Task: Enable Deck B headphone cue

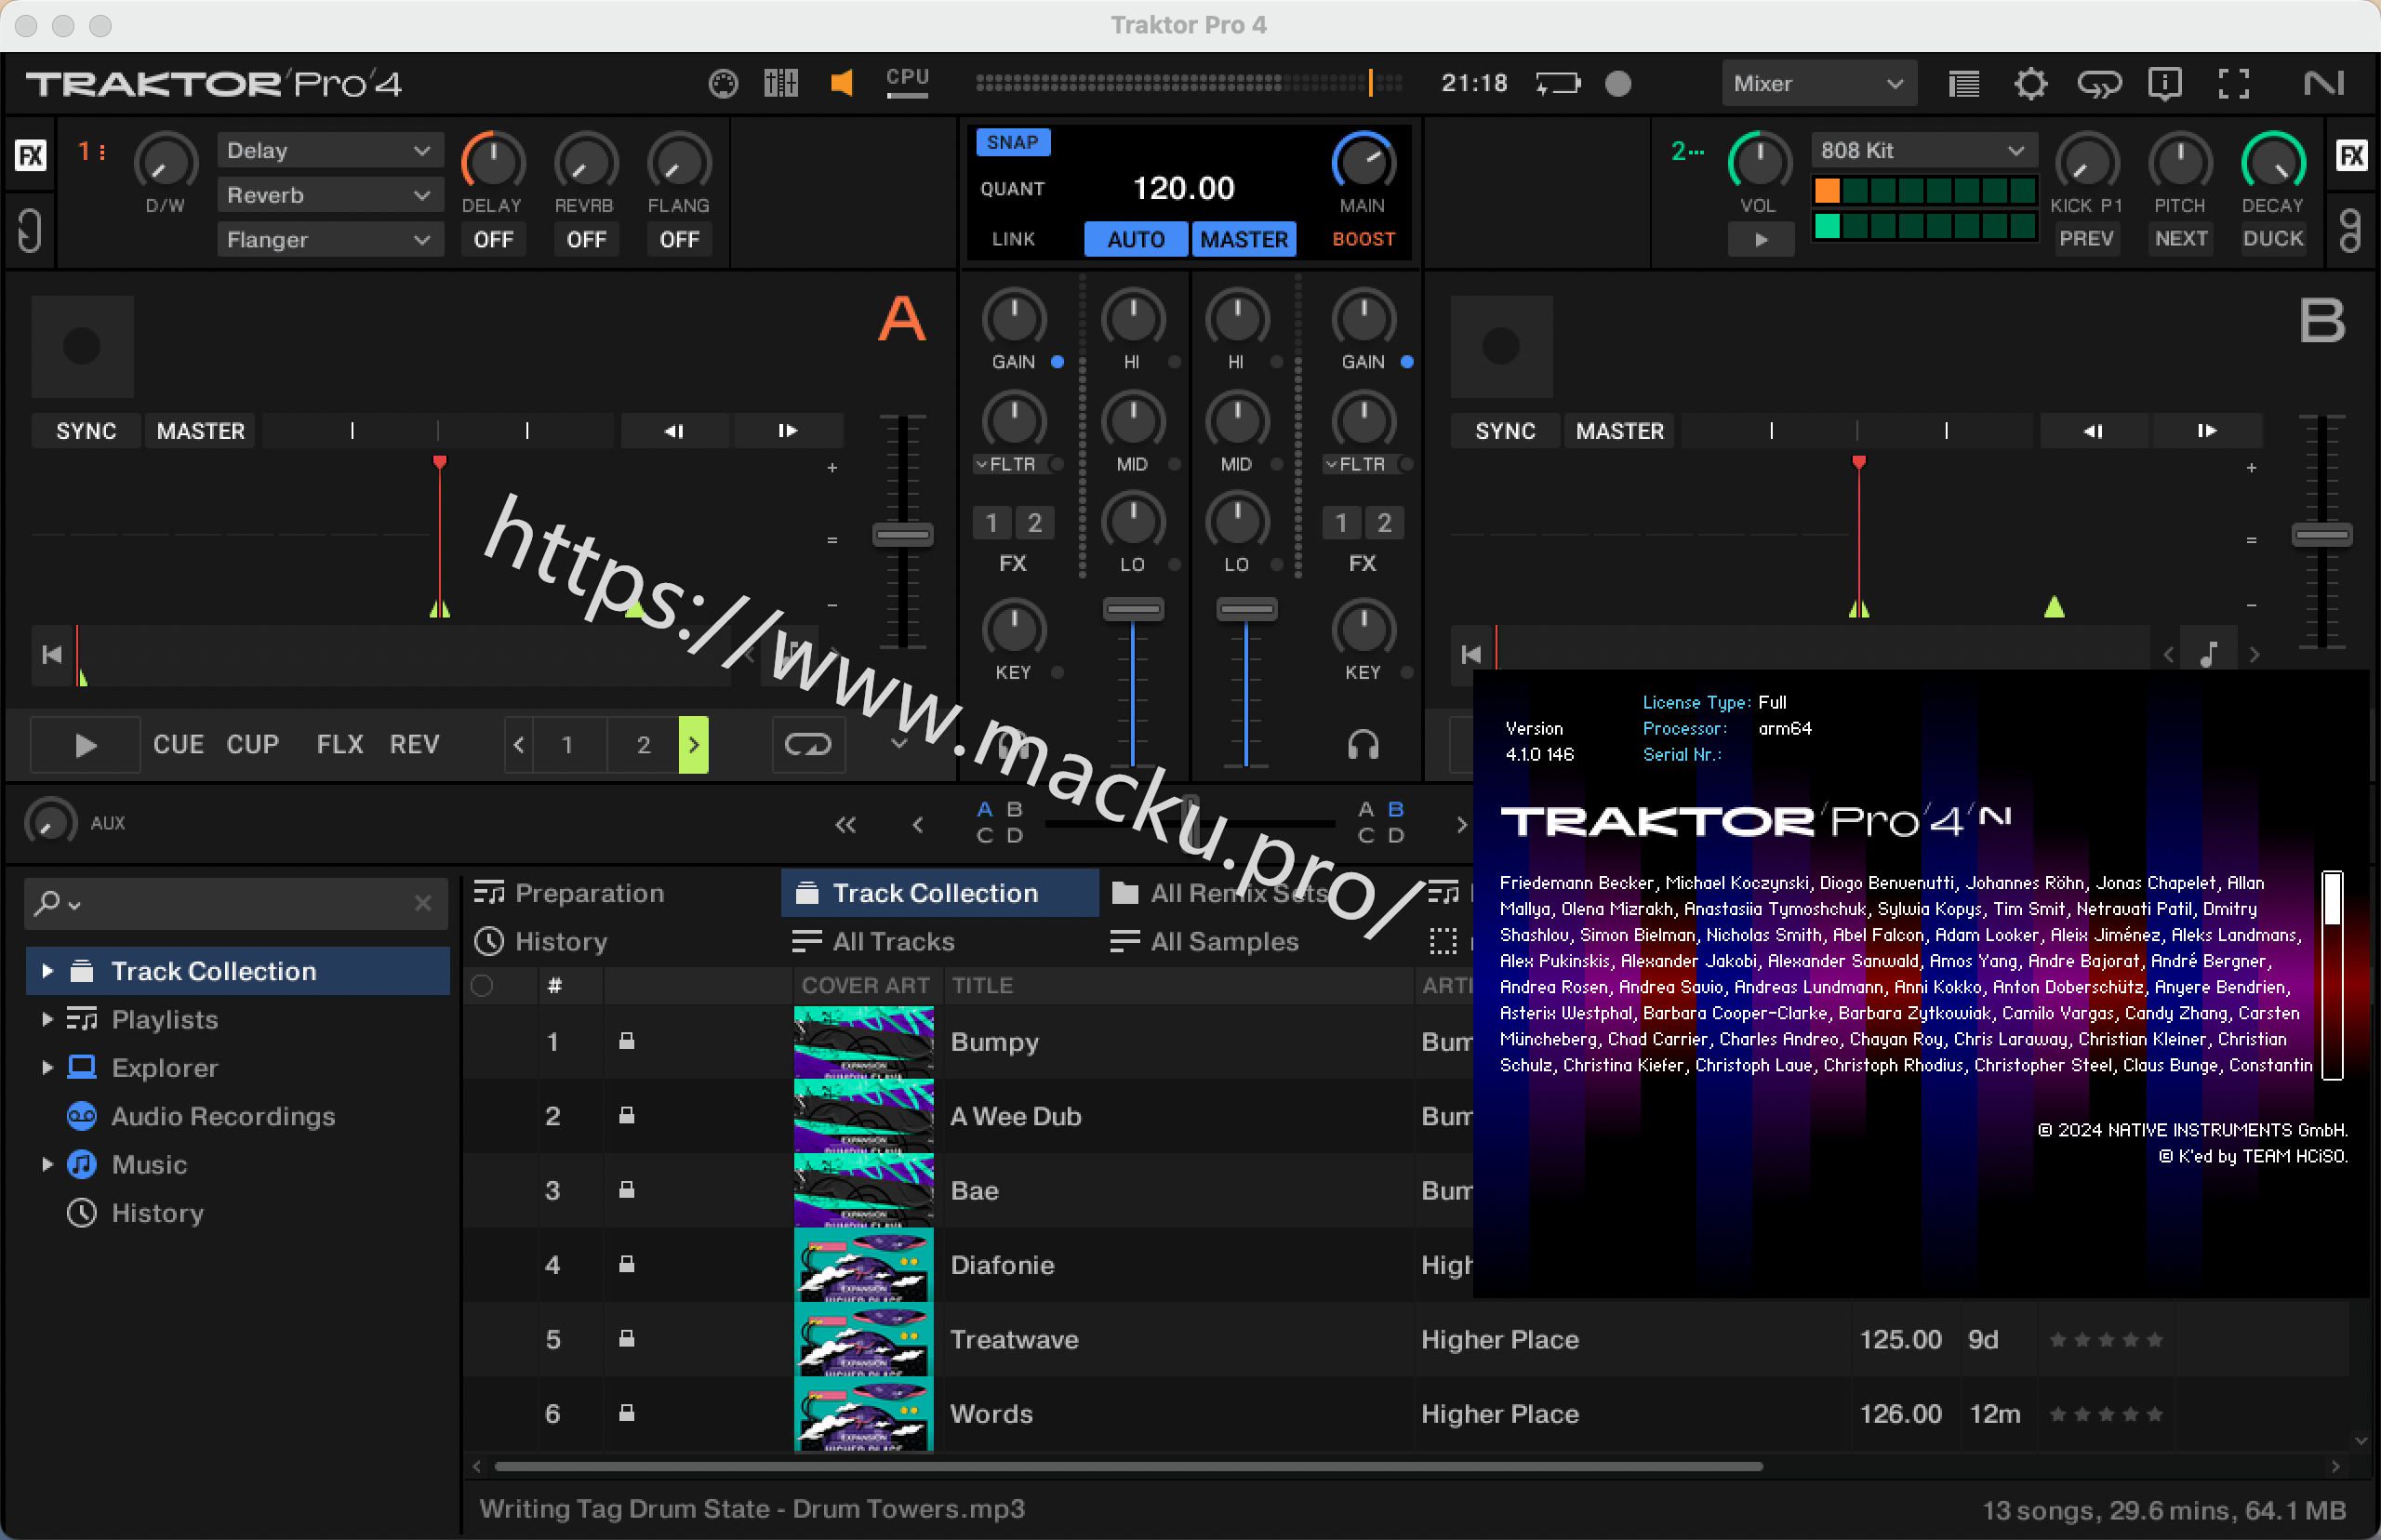Action: point(1363,745)
